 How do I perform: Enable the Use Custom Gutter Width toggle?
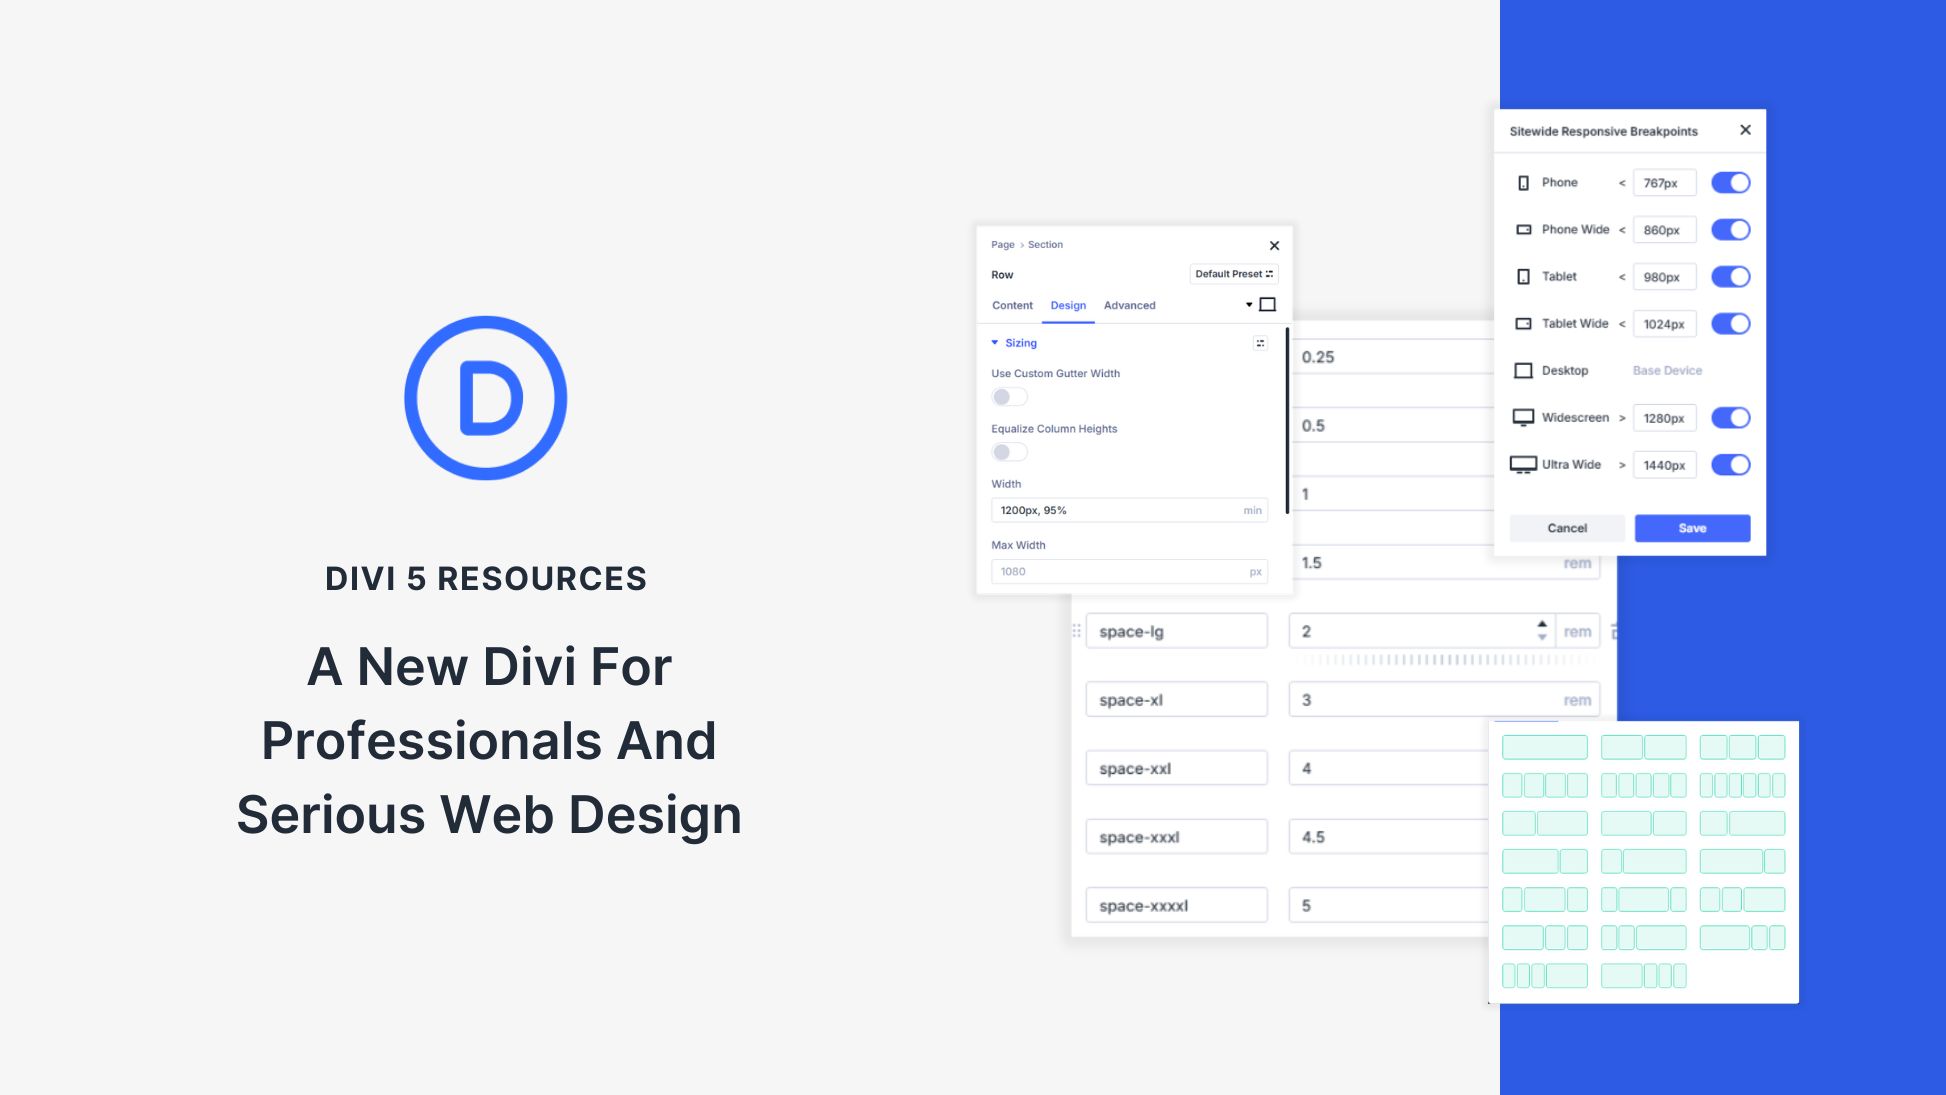[1009, 397]
